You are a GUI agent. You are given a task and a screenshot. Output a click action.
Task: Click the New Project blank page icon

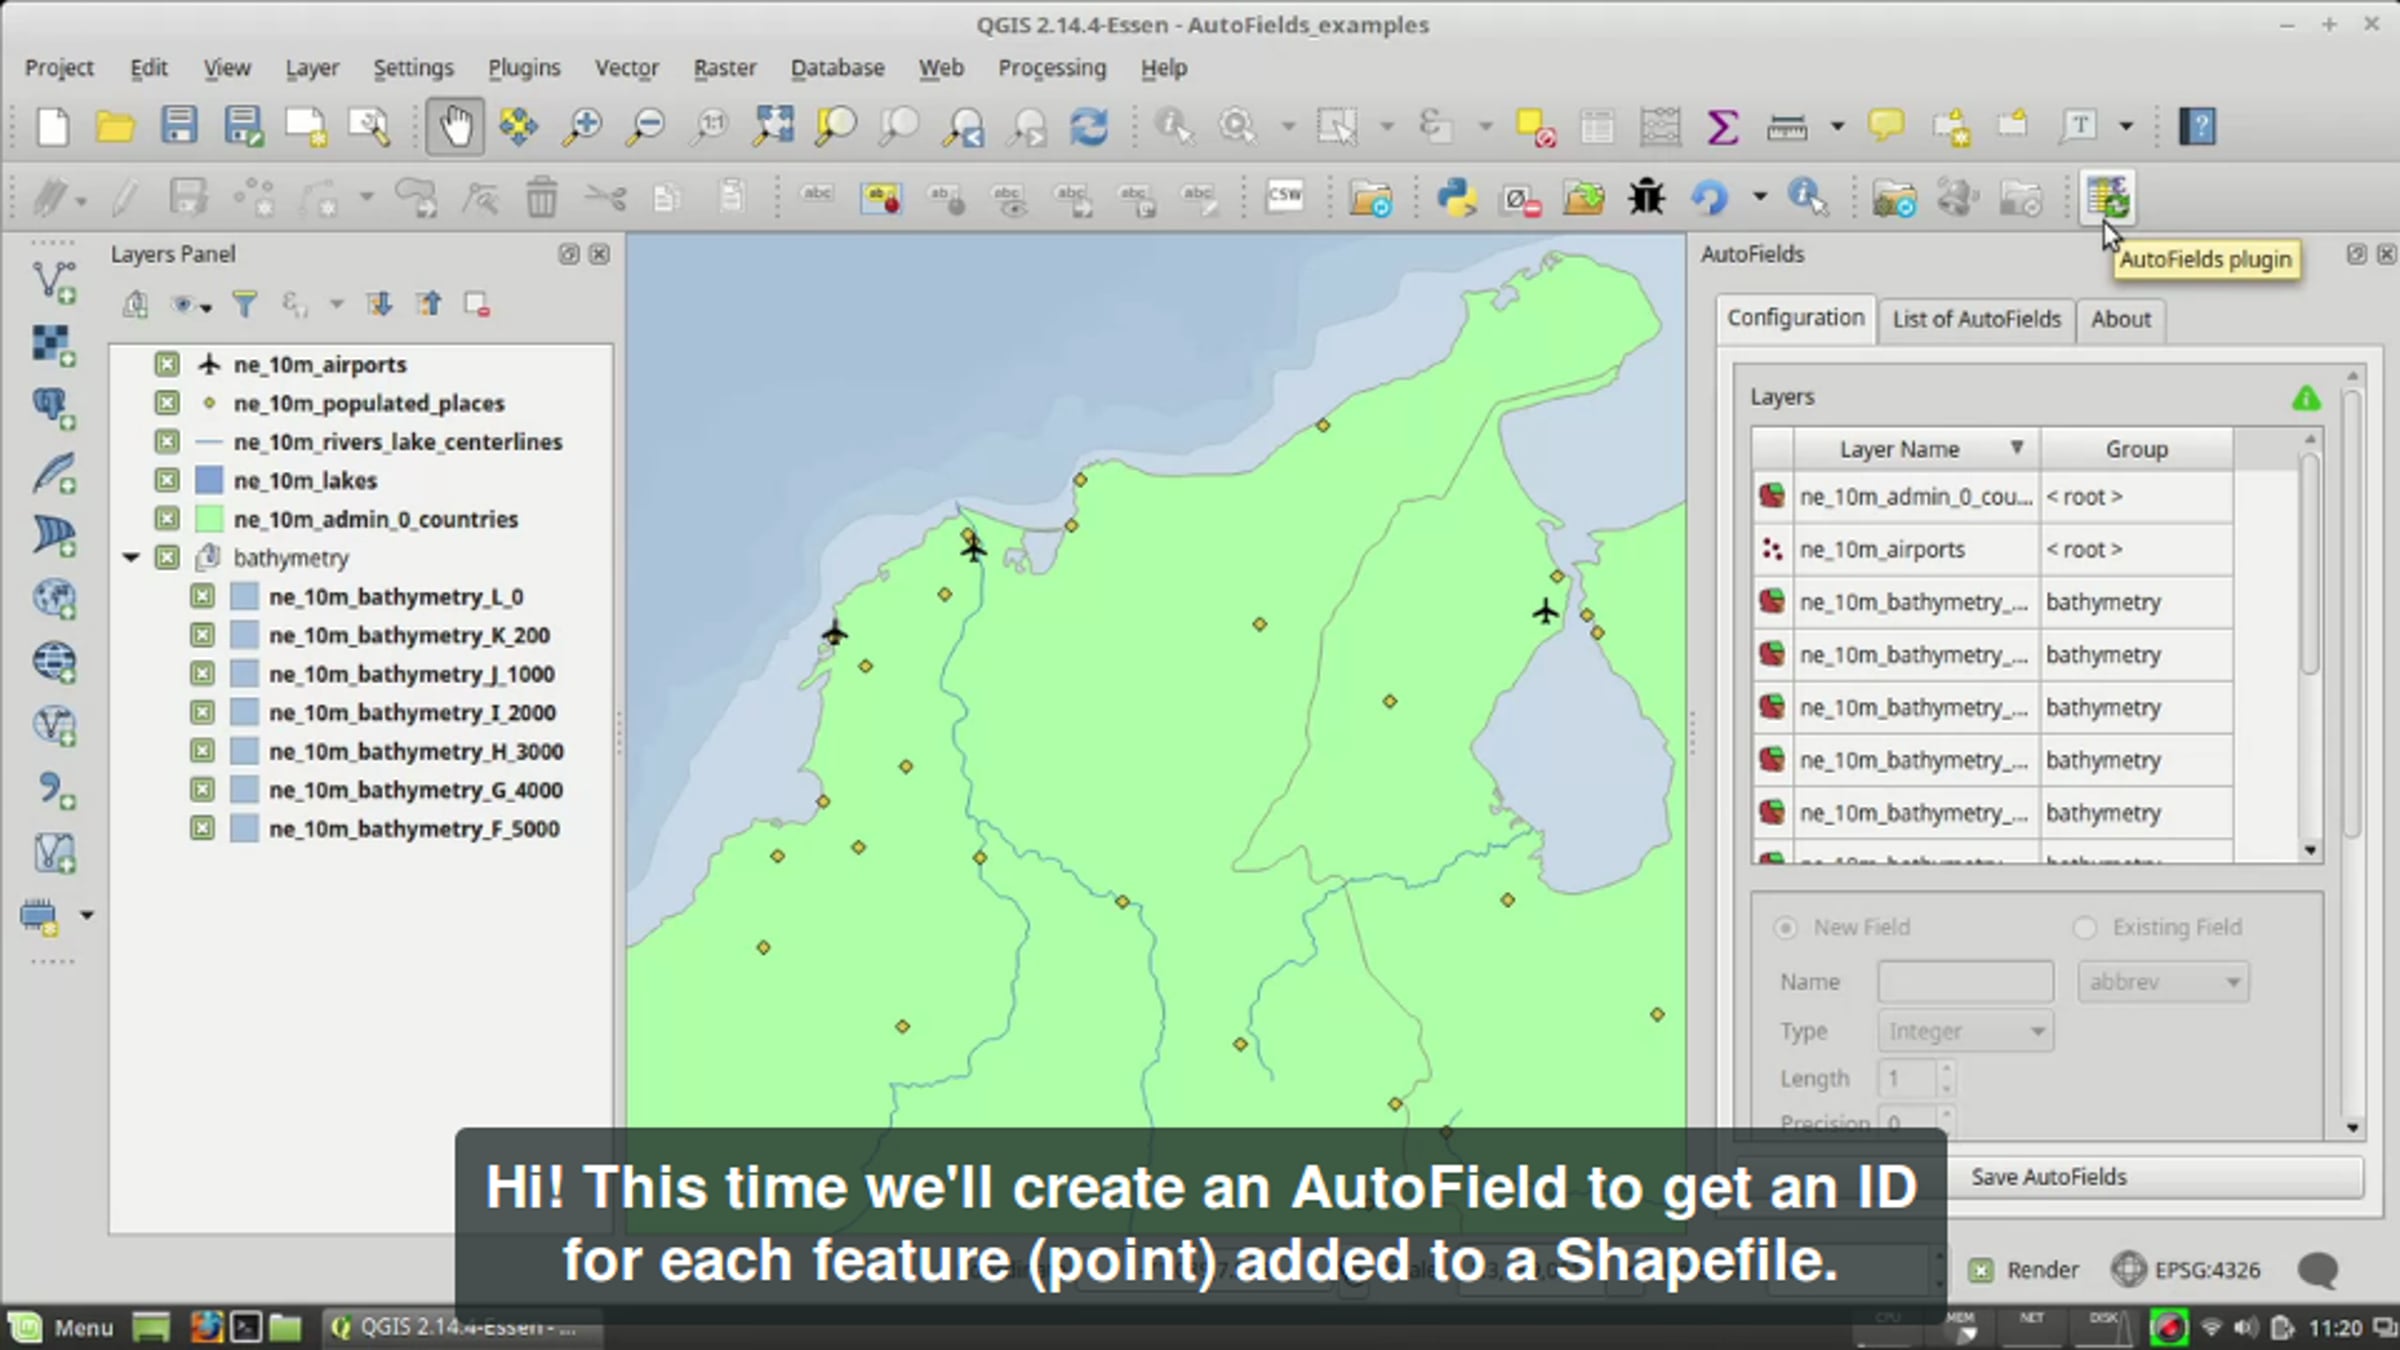pos(52,127)
